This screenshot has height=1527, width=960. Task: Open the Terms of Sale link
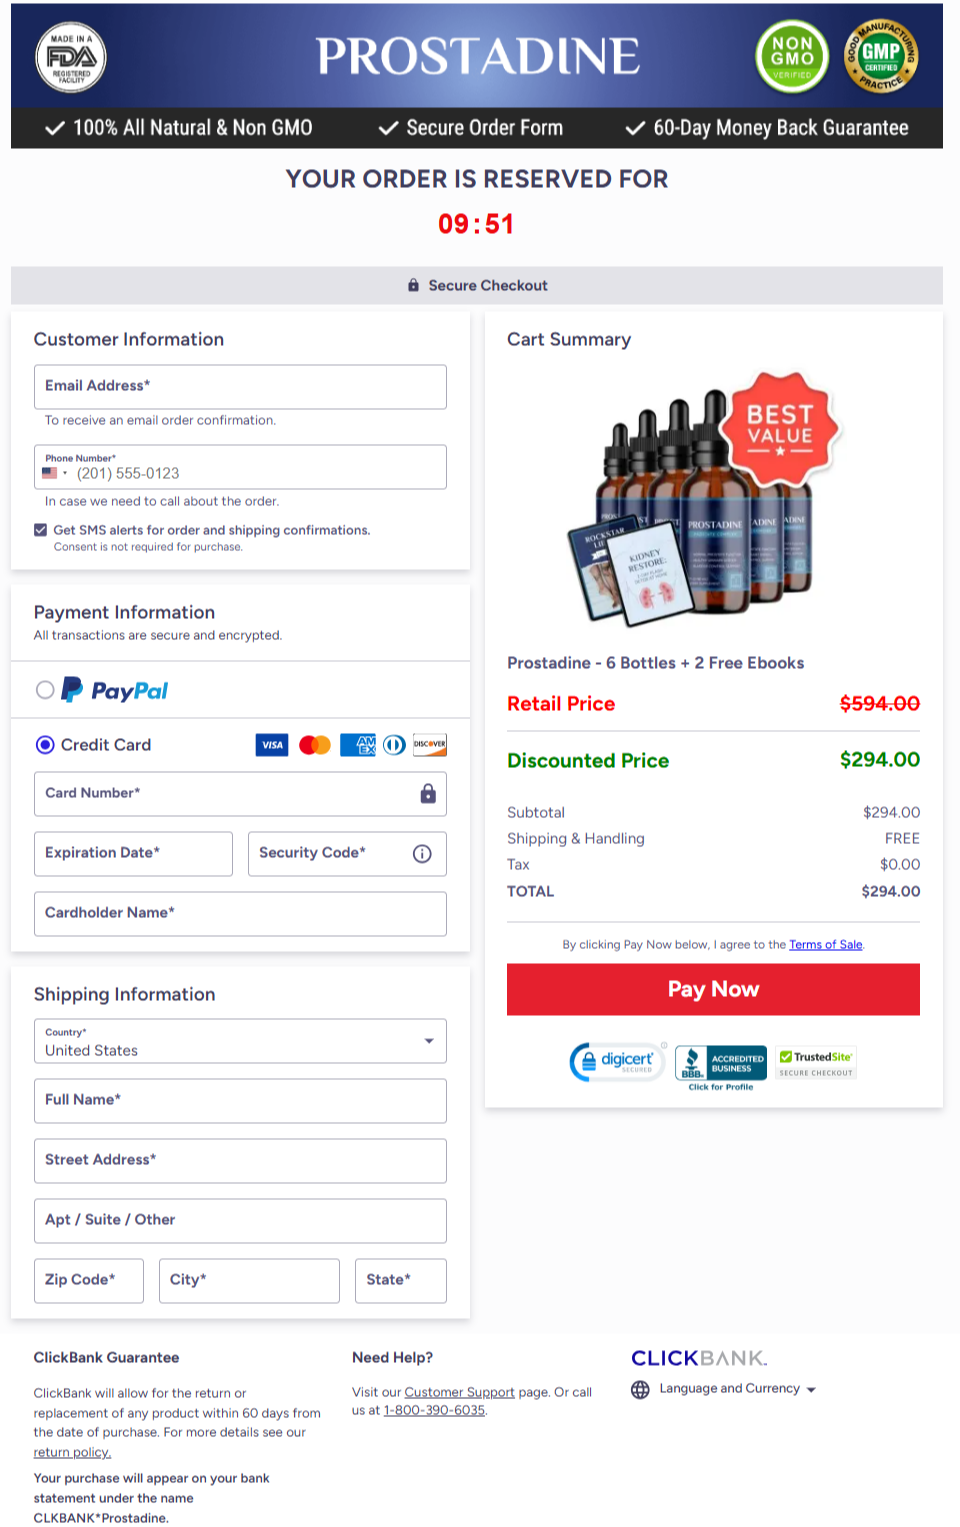(x=825, y=944)
